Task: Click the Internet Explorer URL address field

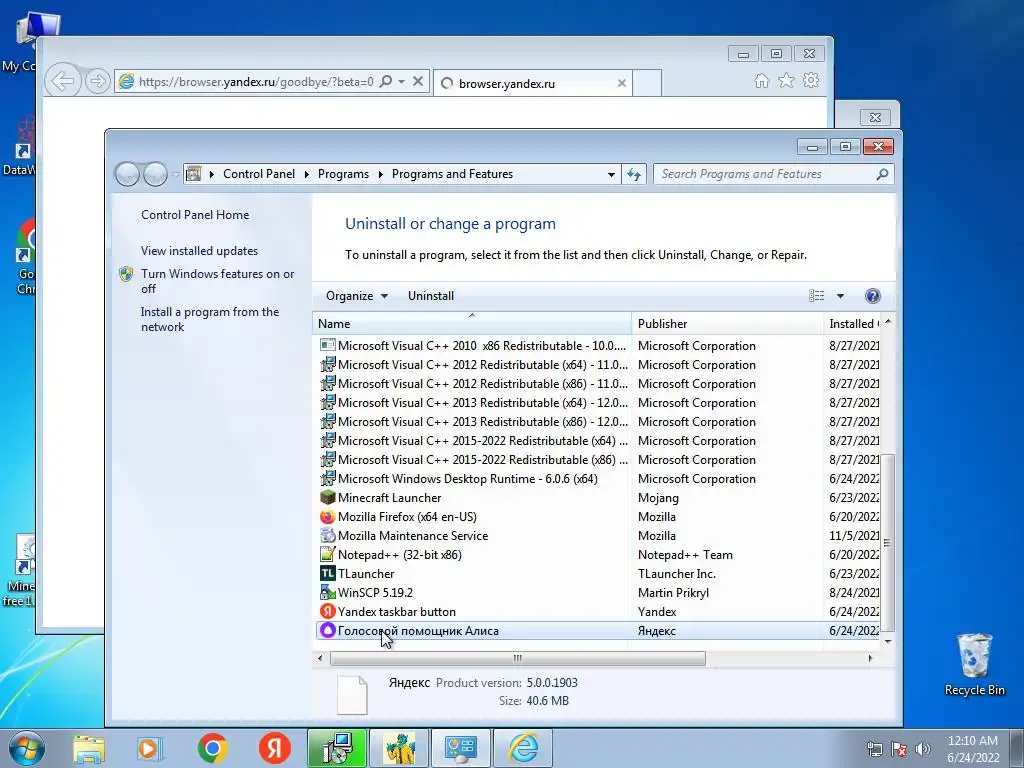Action: click(255, 82)
